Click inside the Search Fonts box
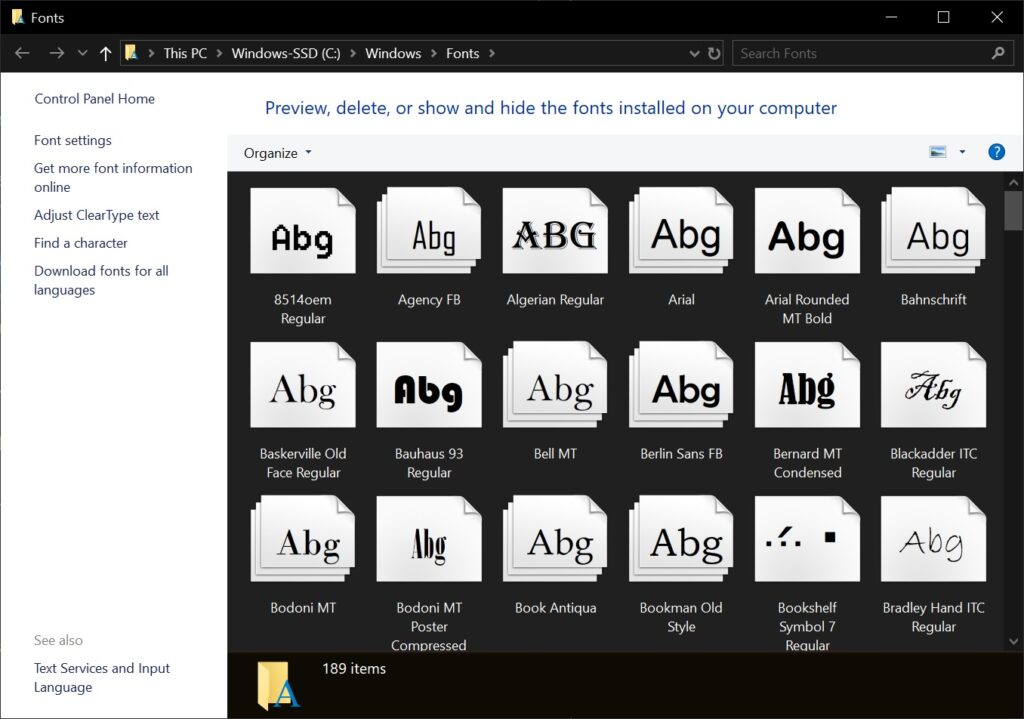1024x719 pixels. (x=860, y=53)
